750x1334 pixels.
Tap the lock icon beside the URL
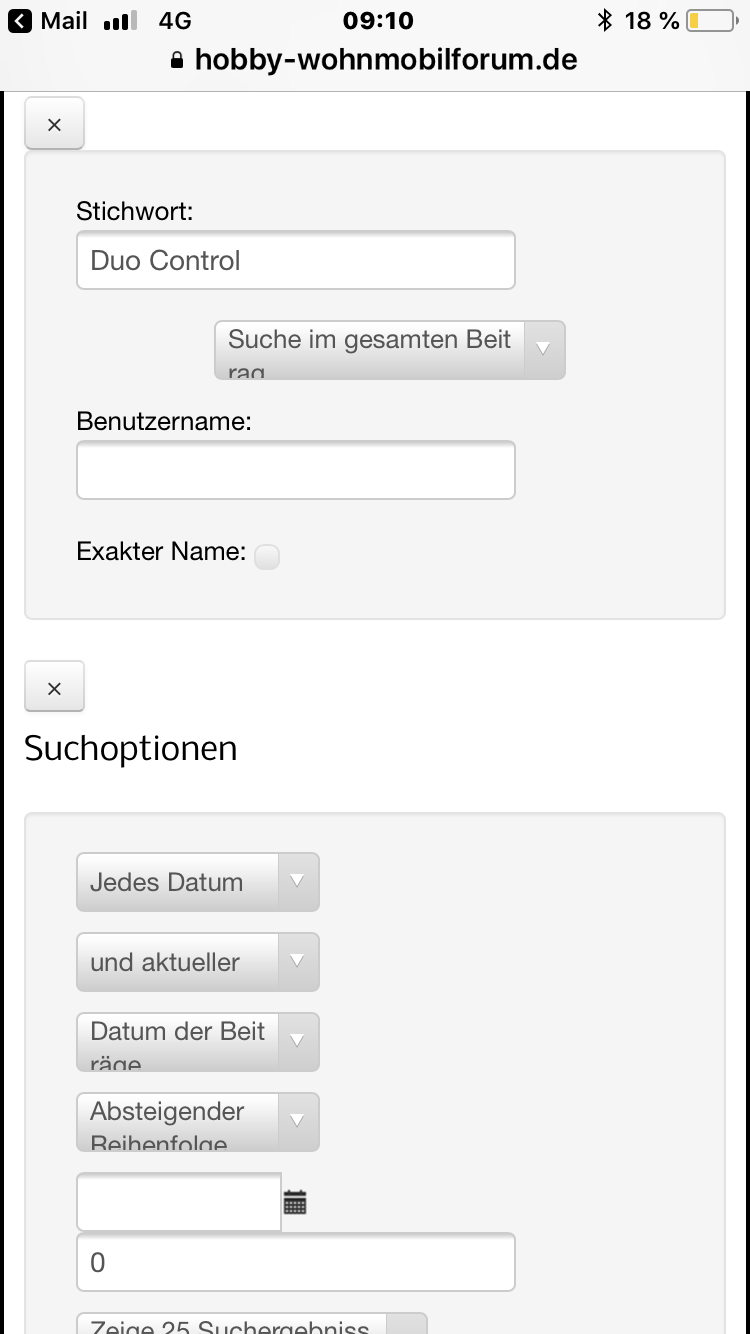178,60
